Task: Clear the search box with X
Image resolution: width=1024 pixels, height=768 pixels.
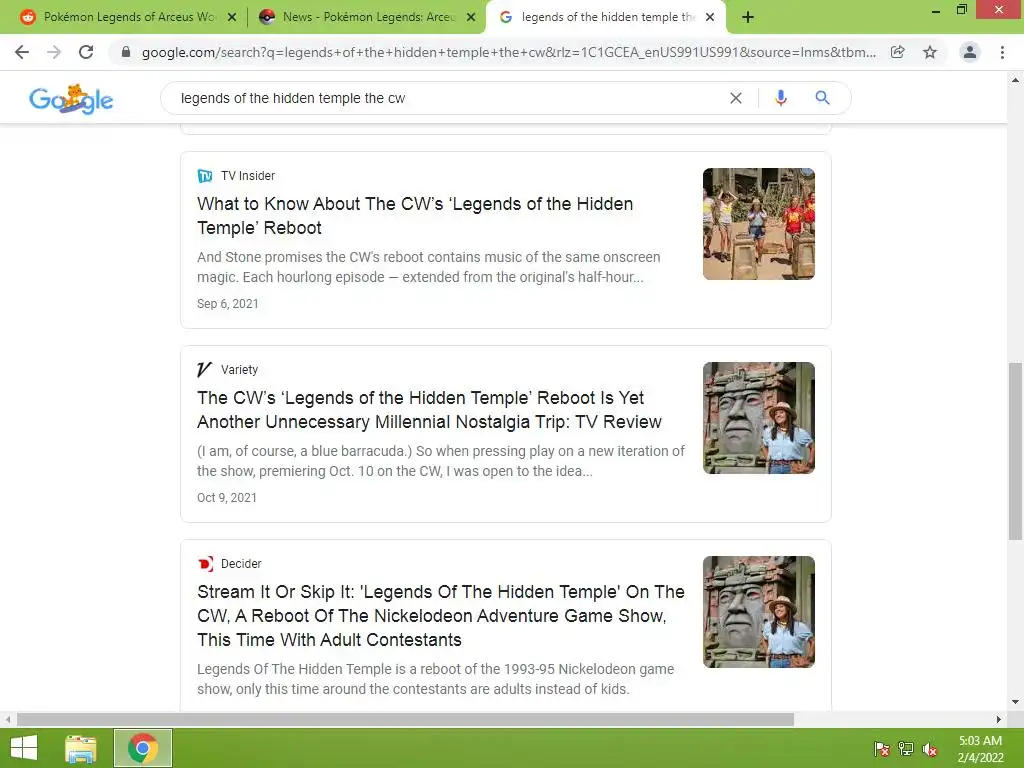Action: click(x=736, y=98)
